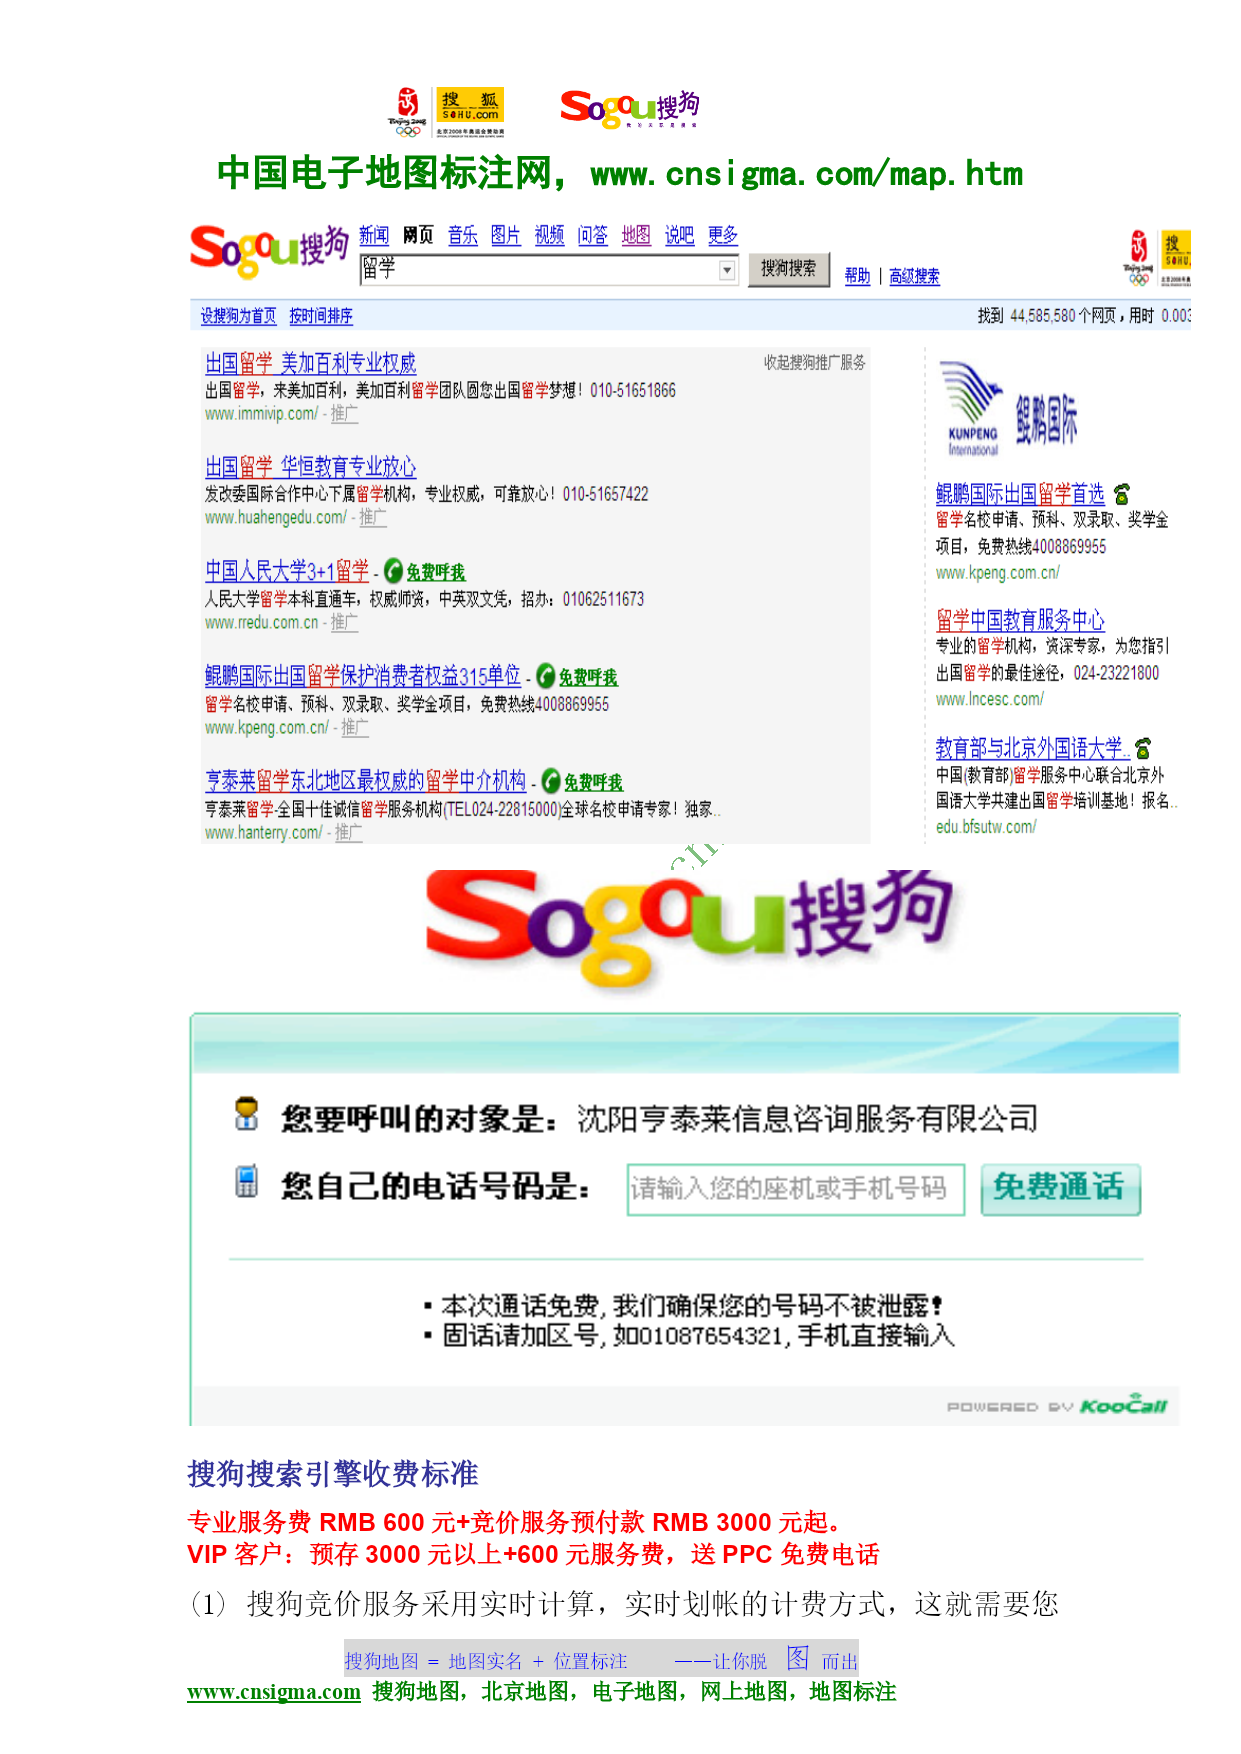
Task: Open the 高级搜索 link
Action: (915, 276)
